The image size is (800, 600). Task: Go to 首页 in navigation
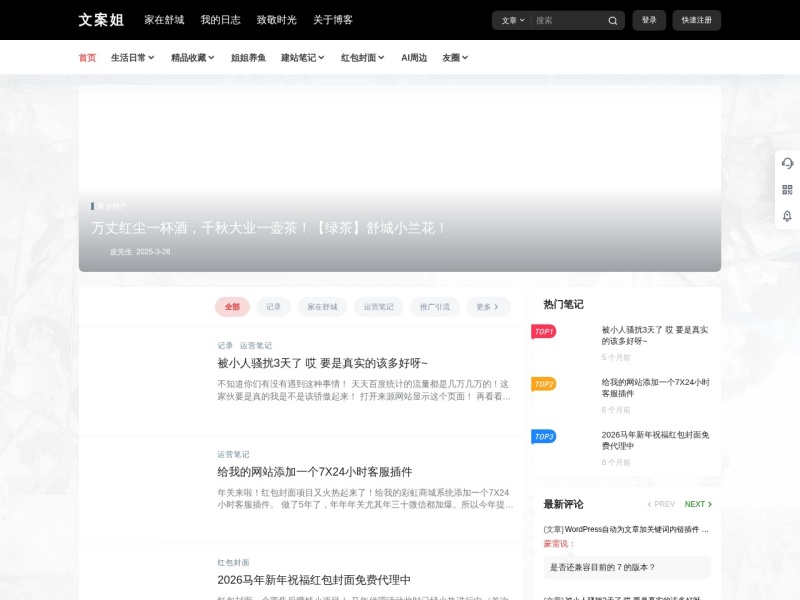[87, 58]
